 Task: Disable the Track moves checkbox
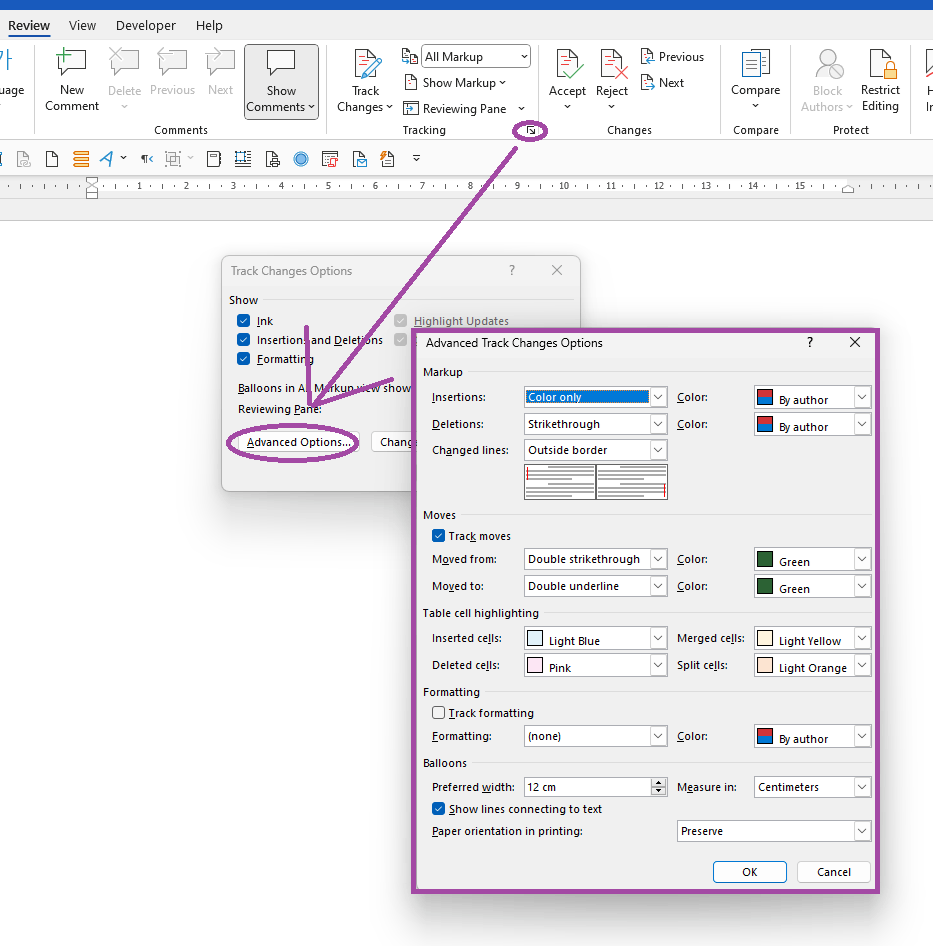coord(438,536)
